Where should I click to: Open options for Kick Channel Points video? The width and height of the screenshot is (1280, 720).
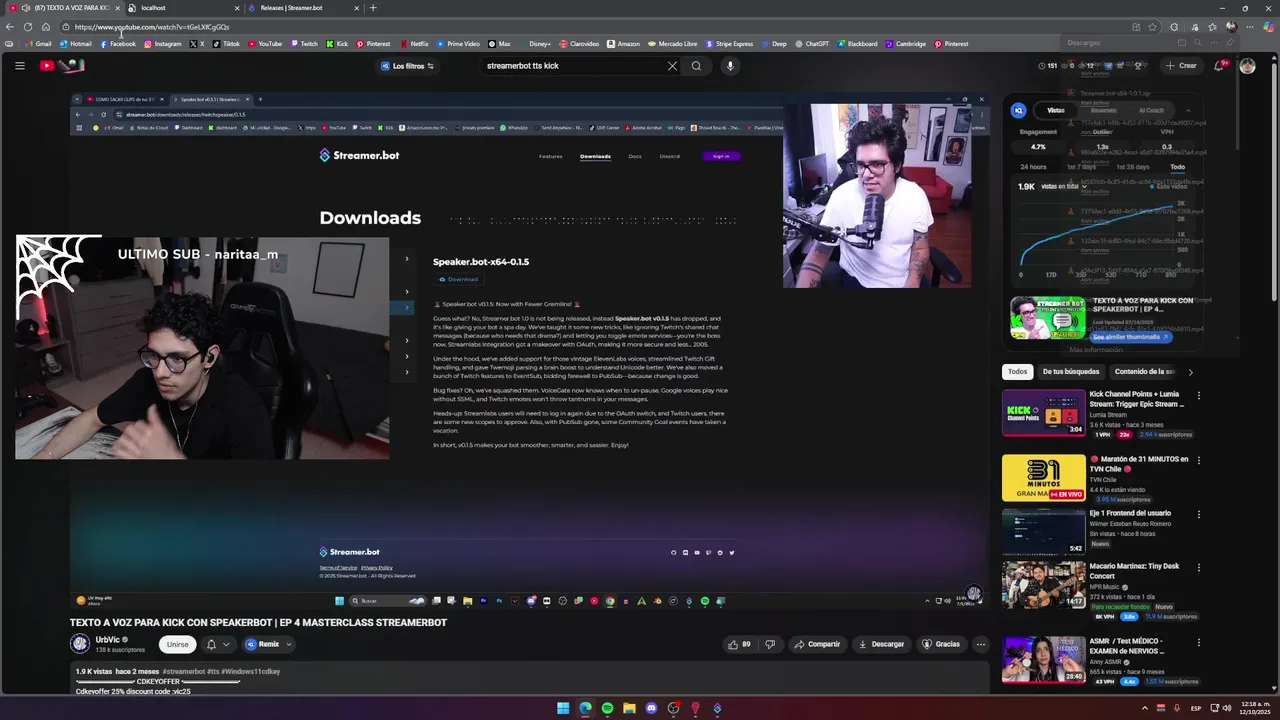(x=1198, y=396)
